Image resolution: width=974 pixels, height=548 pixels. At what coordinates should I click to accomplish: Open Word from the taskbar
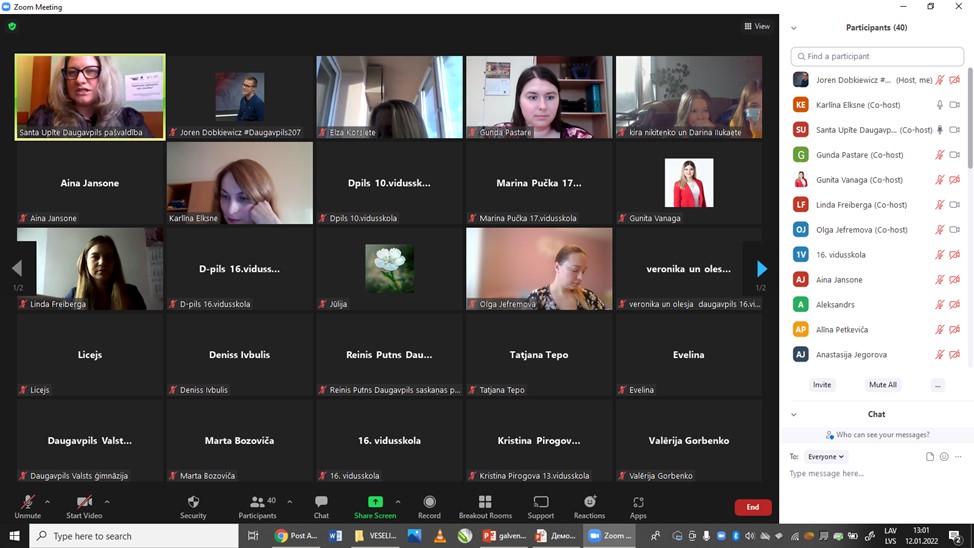[335, 536]
